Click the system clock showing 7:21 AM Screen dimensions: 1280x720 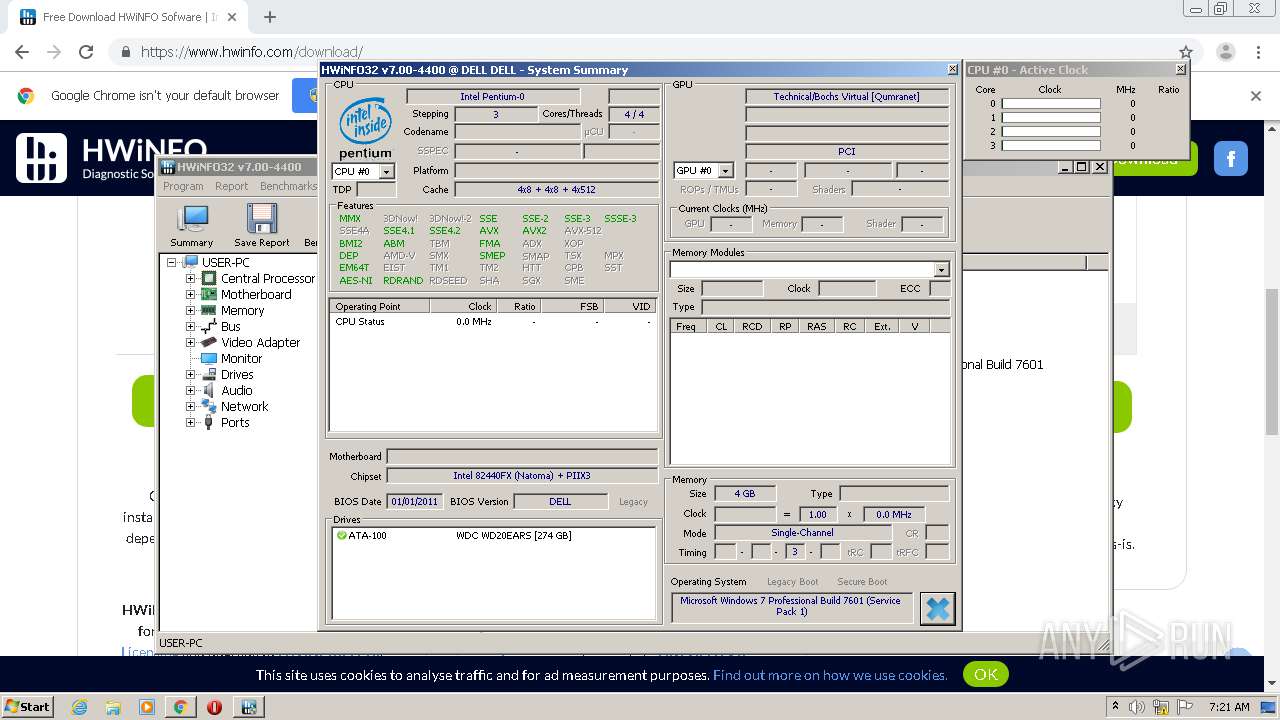1229,707
